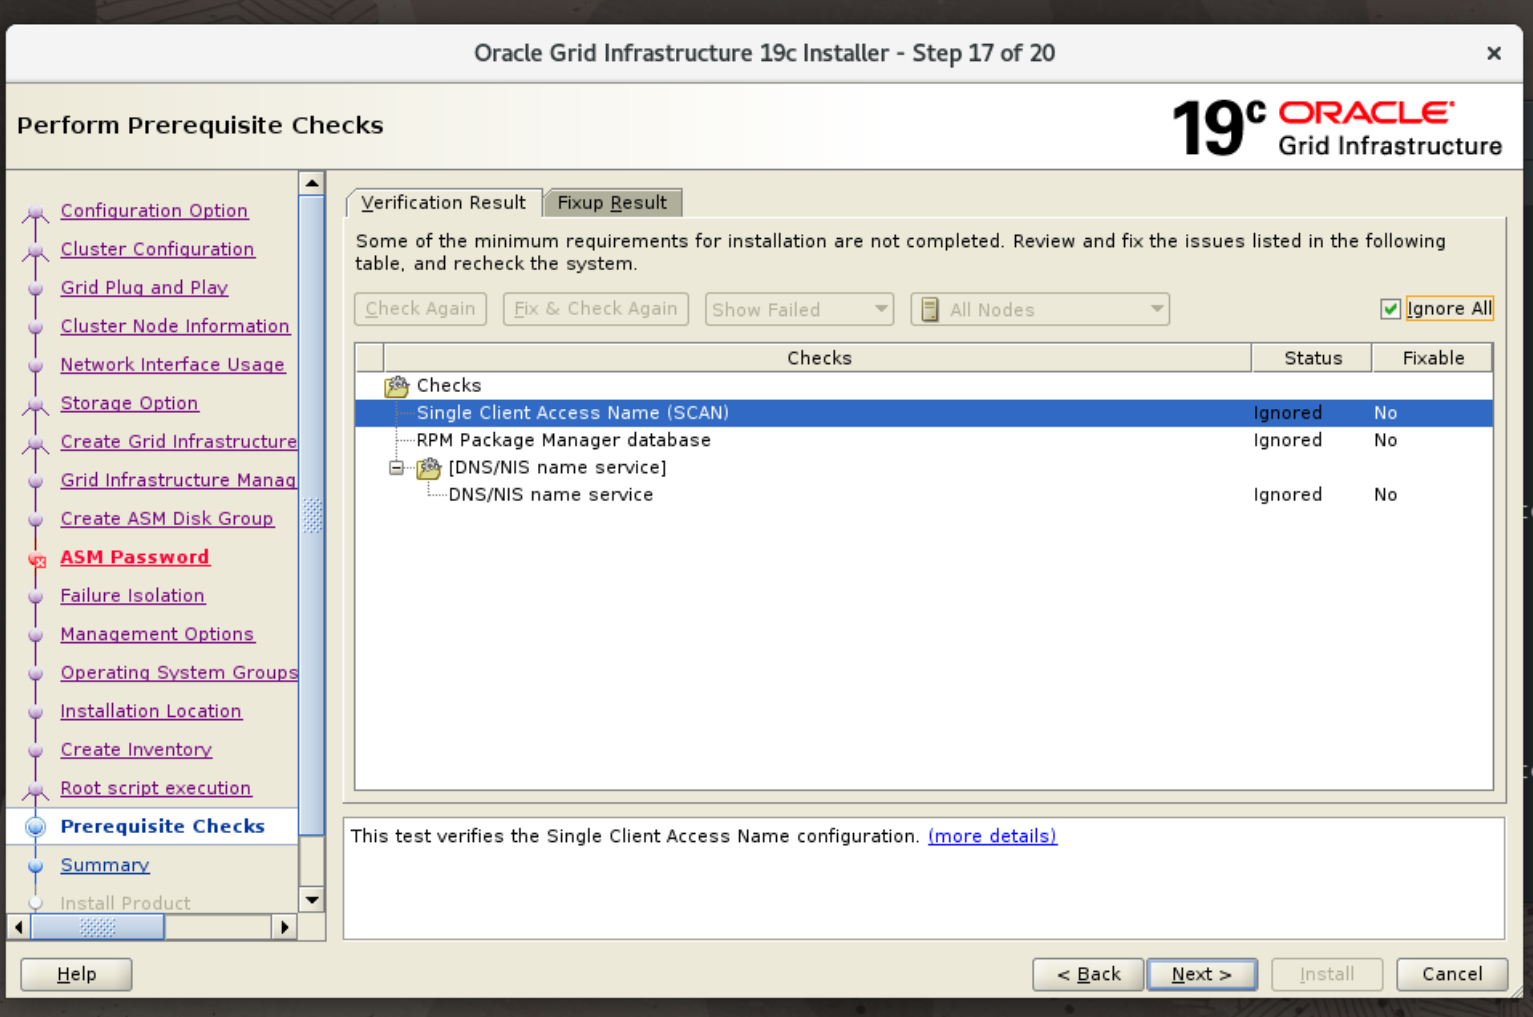Go to Create Inventory step
Screen dimensions: 1533x1017
point(136,750)
